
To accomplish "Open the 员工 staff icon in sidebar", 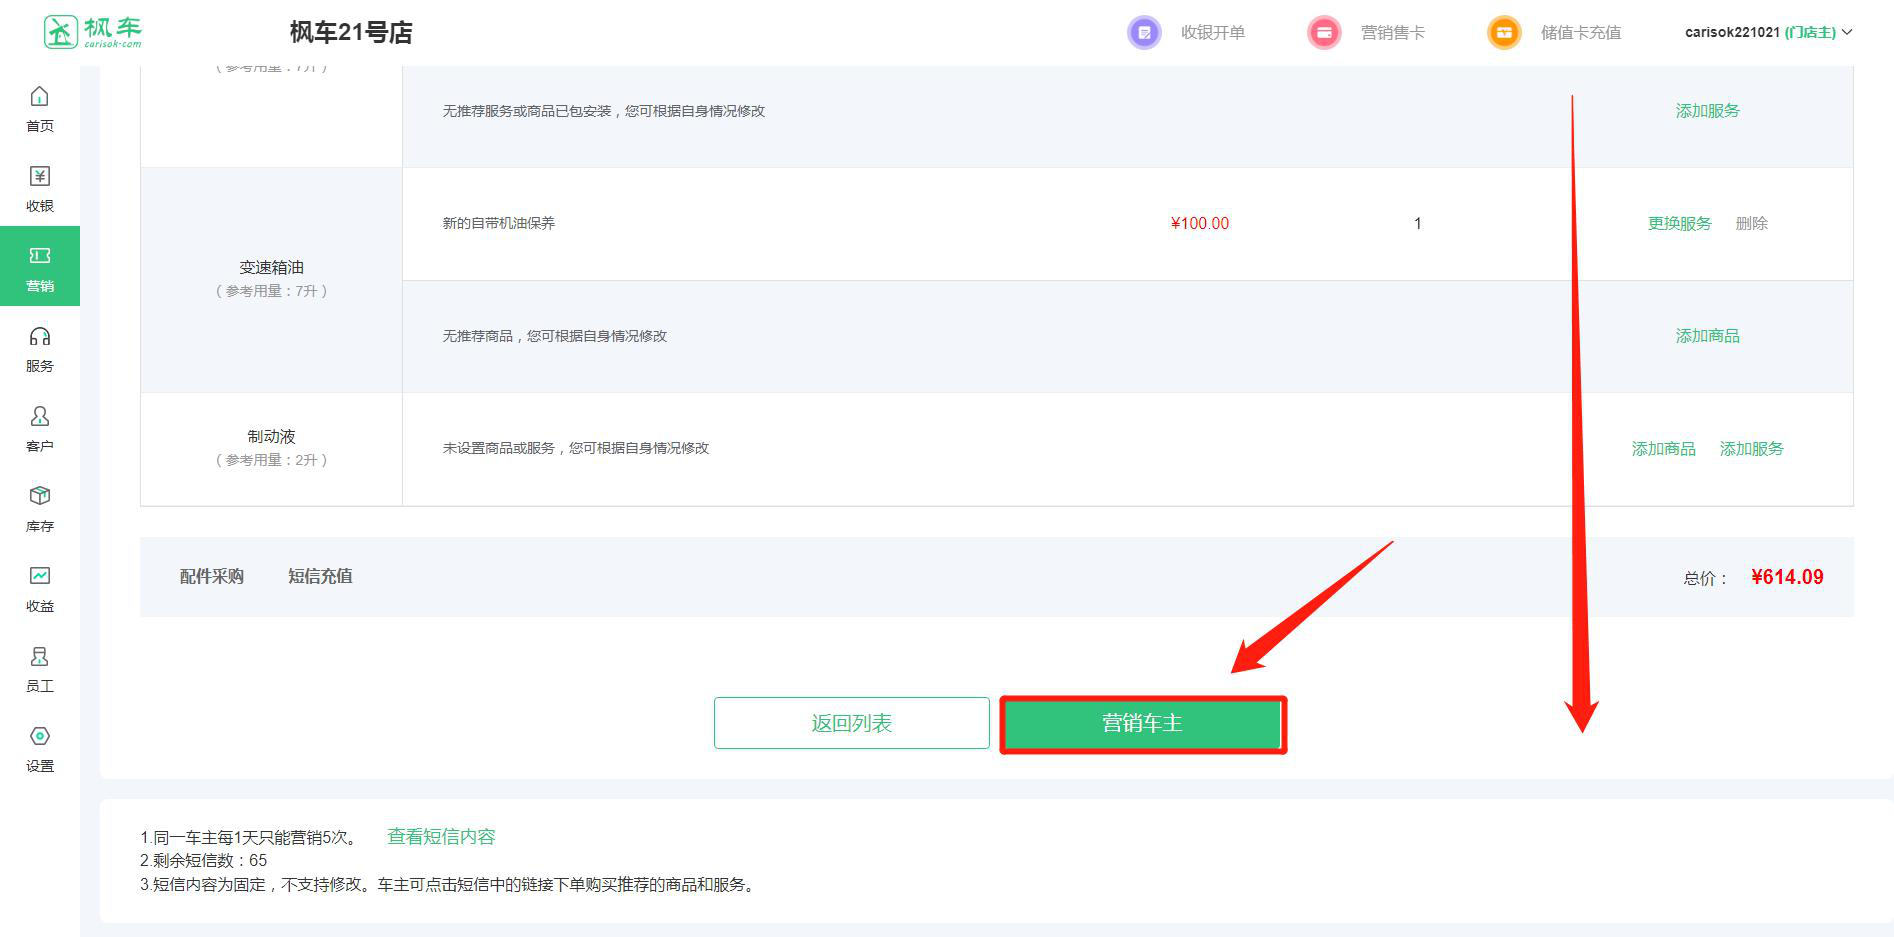I will coord(40,656).
